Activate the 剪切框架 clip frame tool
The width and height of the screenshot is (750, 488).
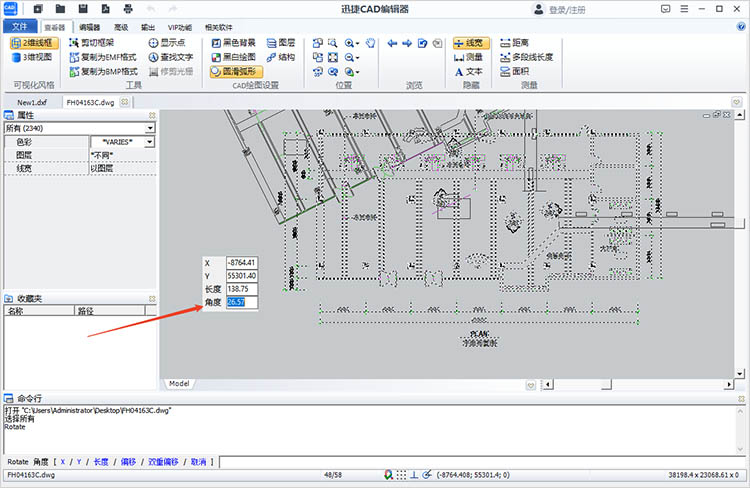[x=92, y=43]
